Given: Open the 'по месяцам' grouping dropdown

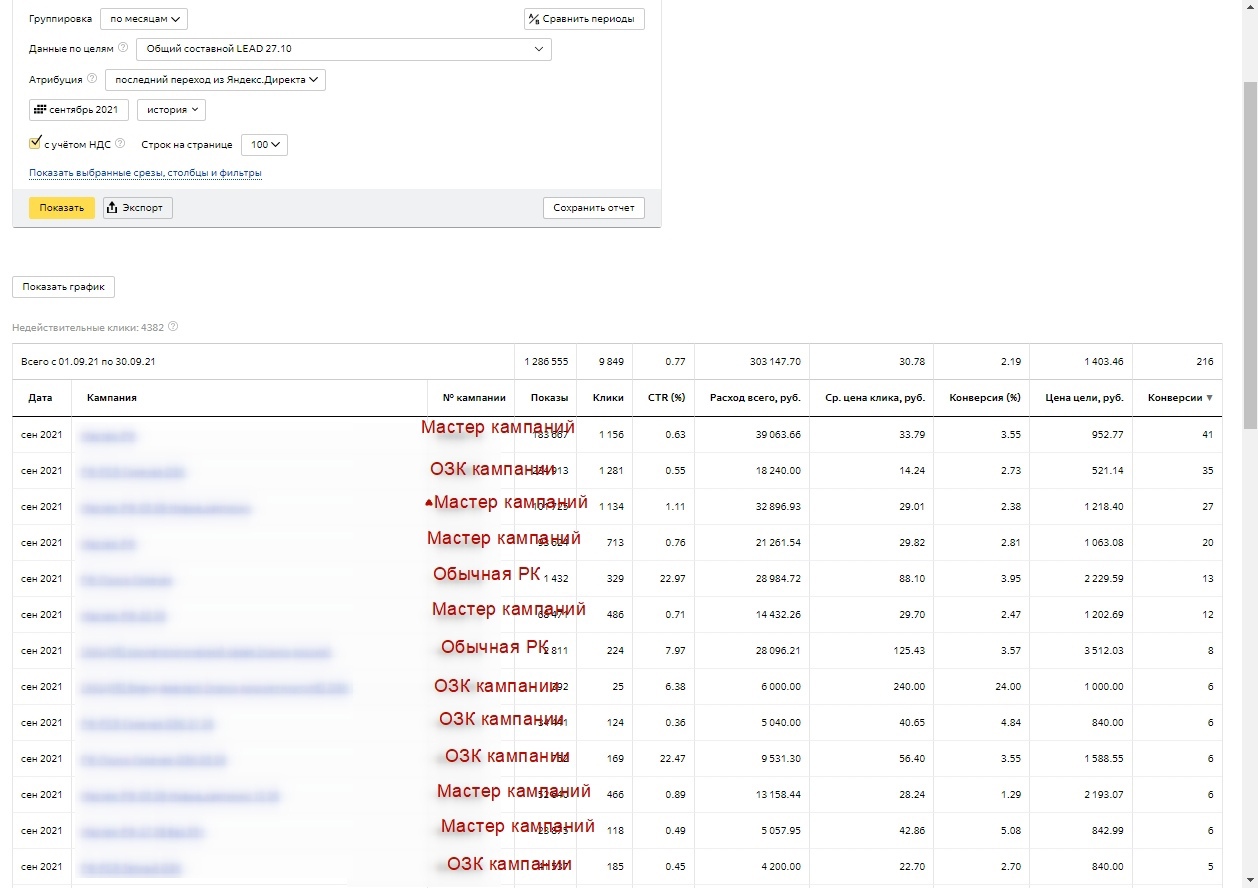Looking at the screenshot, I should coord(144,19).
